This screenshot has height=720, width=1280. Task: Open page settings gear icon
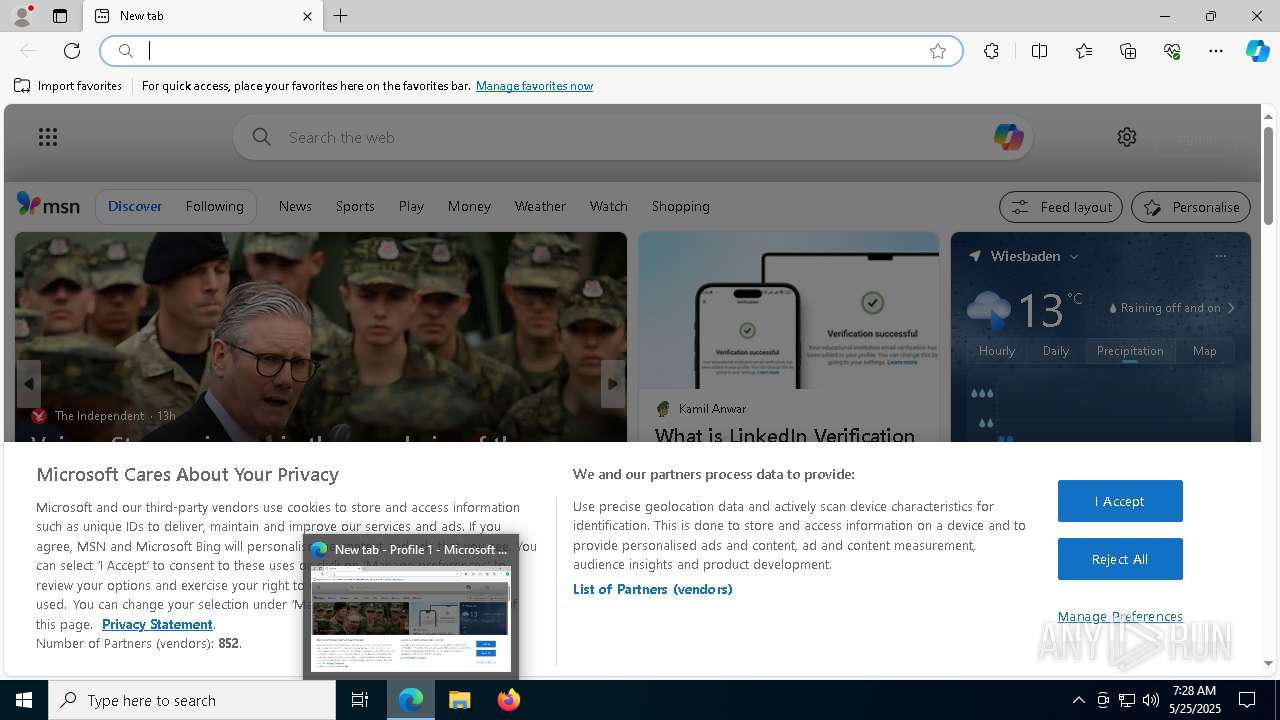click(x=1127, y=137)
